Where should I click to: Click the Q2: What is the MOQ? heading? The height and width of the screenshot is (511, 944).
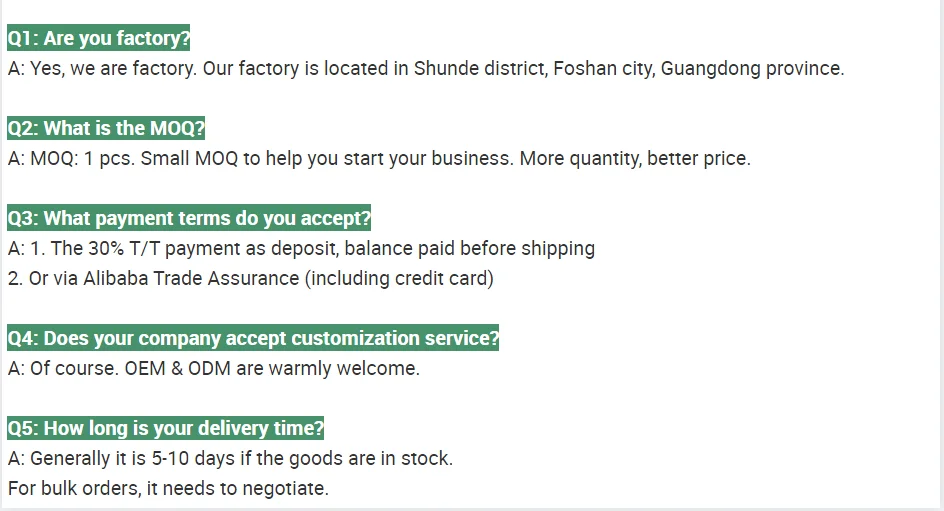106,128
